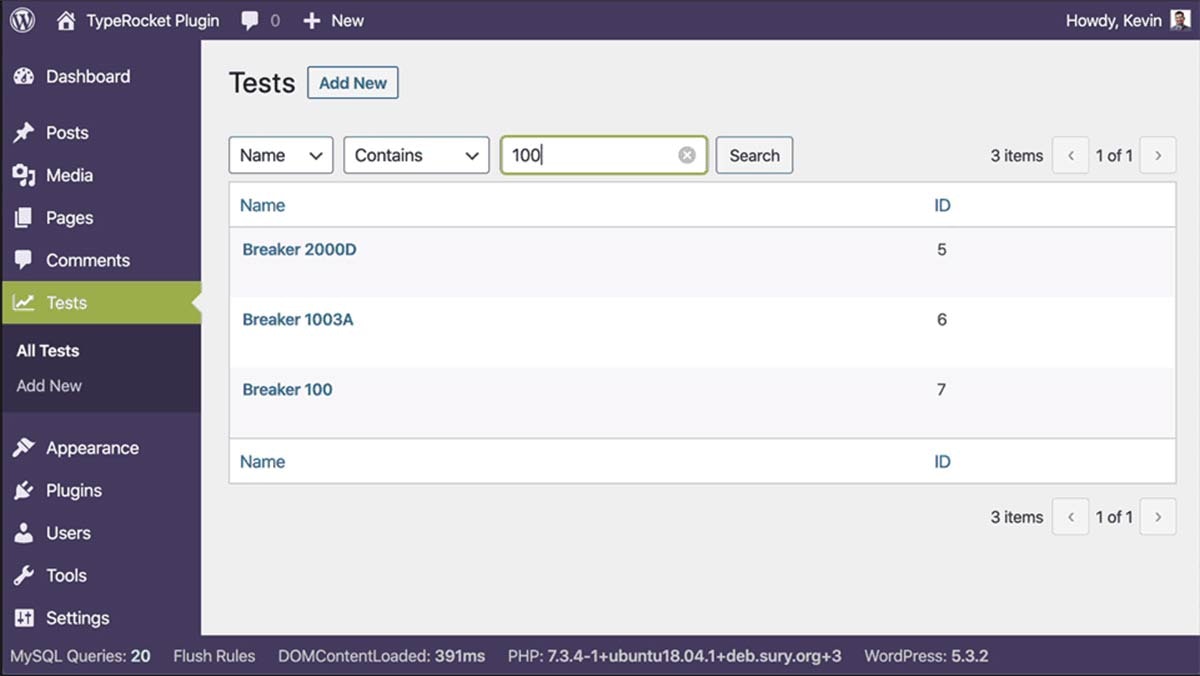This screenshot has width=1200, height=676.
Task: Select Add New in the Tests submenu
Action: pos(49,386)
